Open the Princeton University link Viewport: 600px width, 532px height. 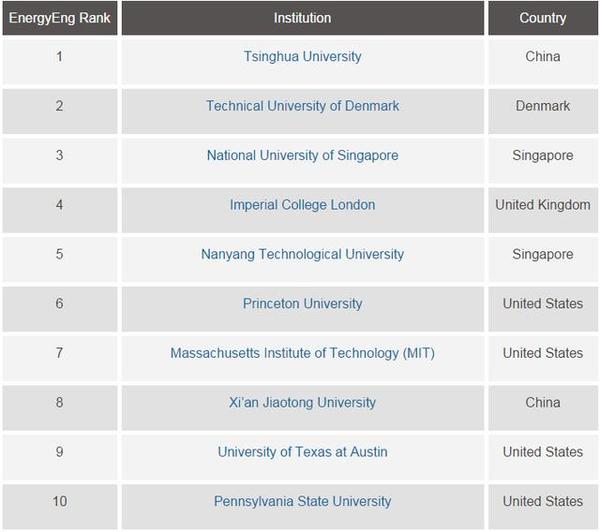(302, 304)
